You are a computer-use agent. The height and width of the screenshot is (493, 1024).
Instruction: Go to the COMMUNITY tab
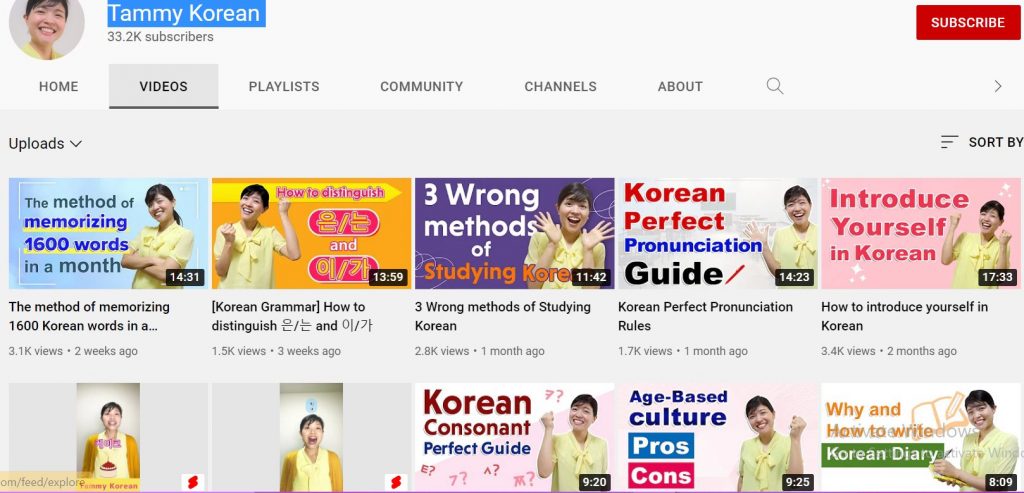tap(422, 86)
